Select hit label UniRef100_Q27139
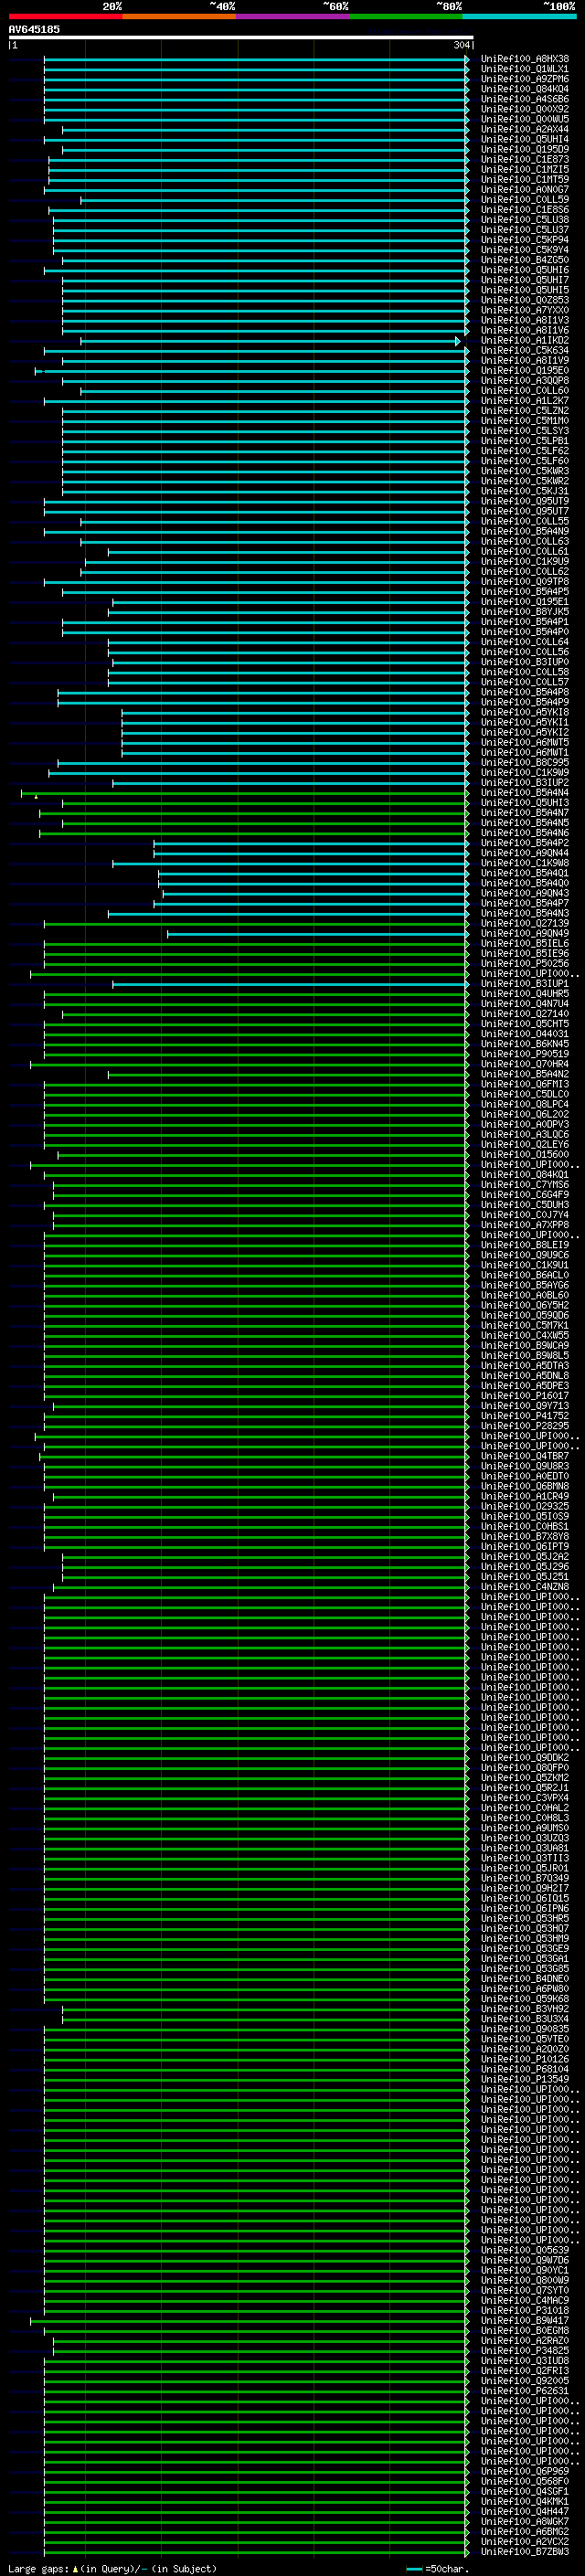Viewport: 585px width, 2576px height. click(525, 924)
